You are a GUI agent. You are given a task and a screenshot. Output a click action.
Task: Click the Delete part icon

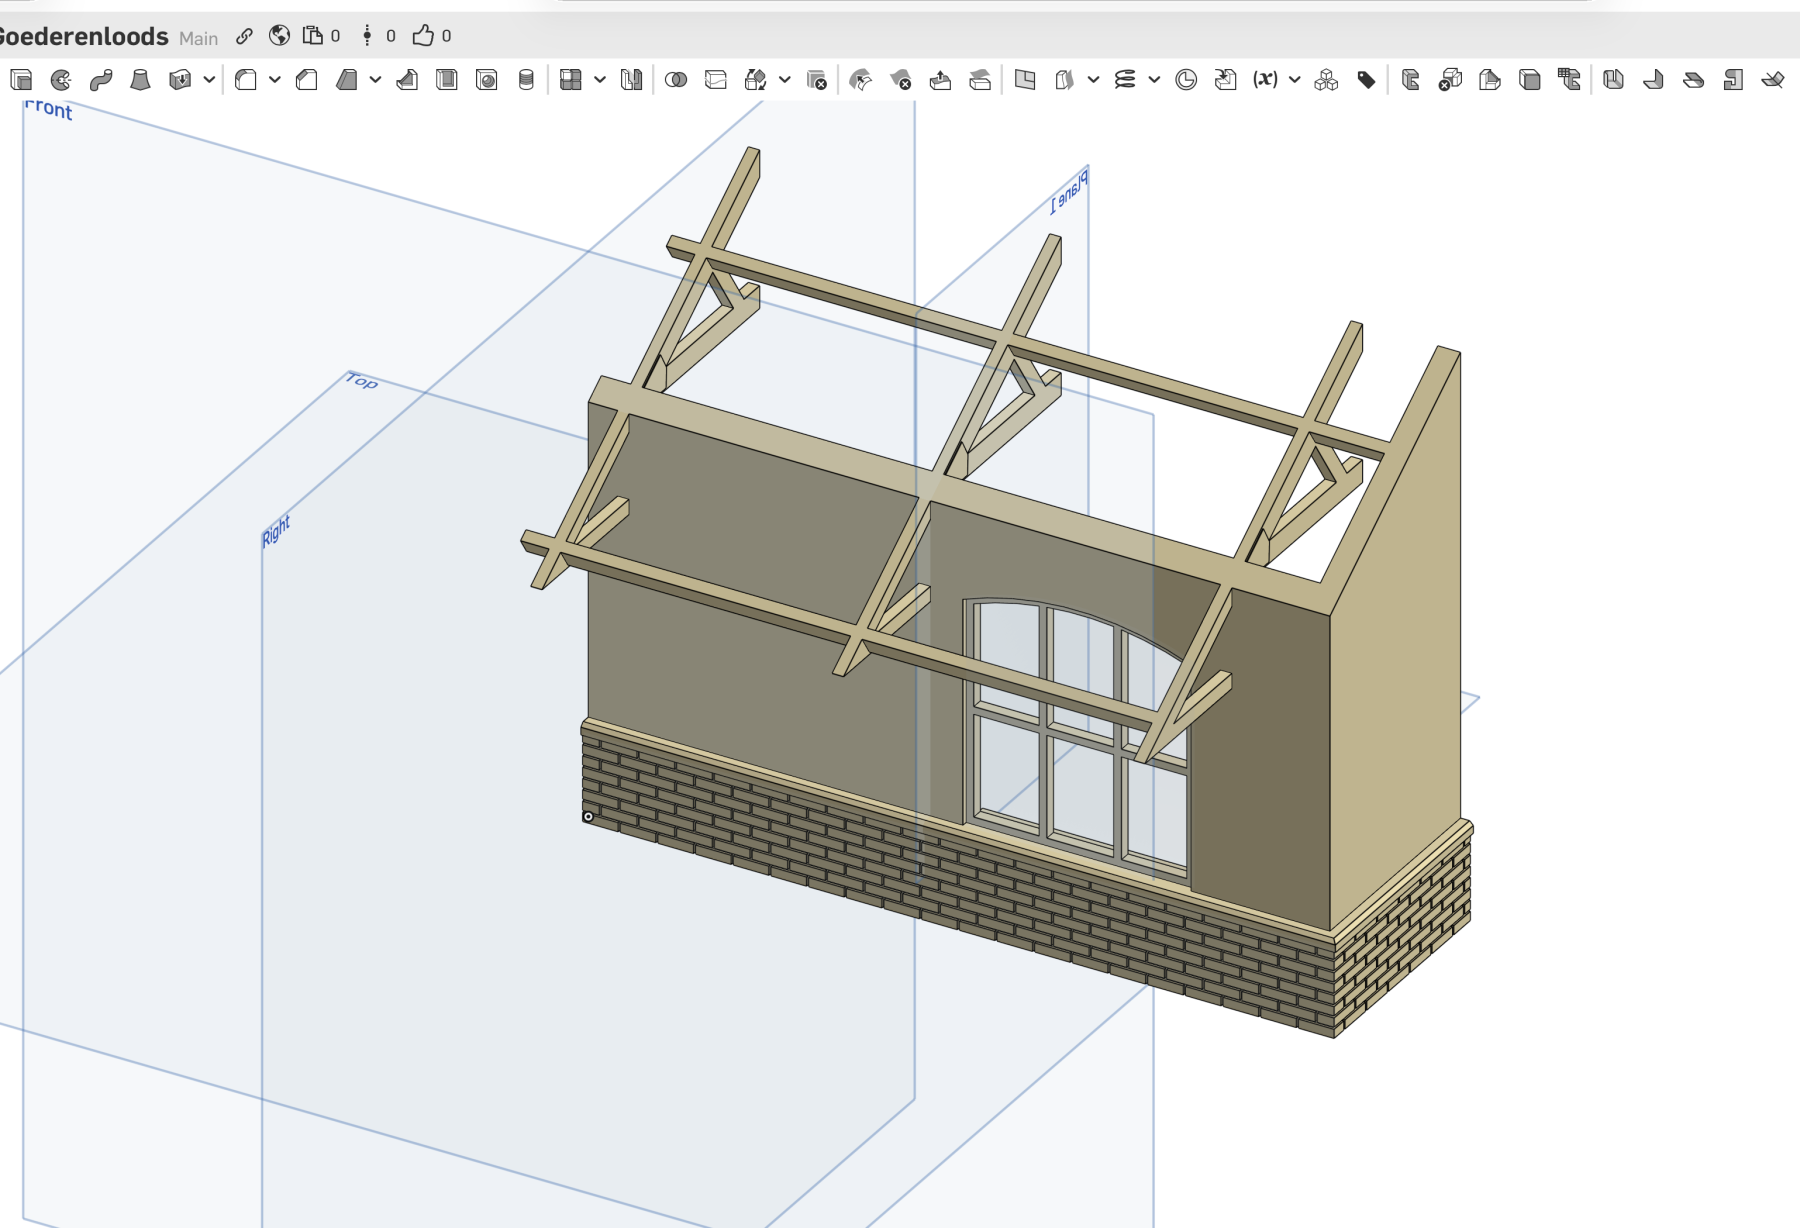(817, 80)
